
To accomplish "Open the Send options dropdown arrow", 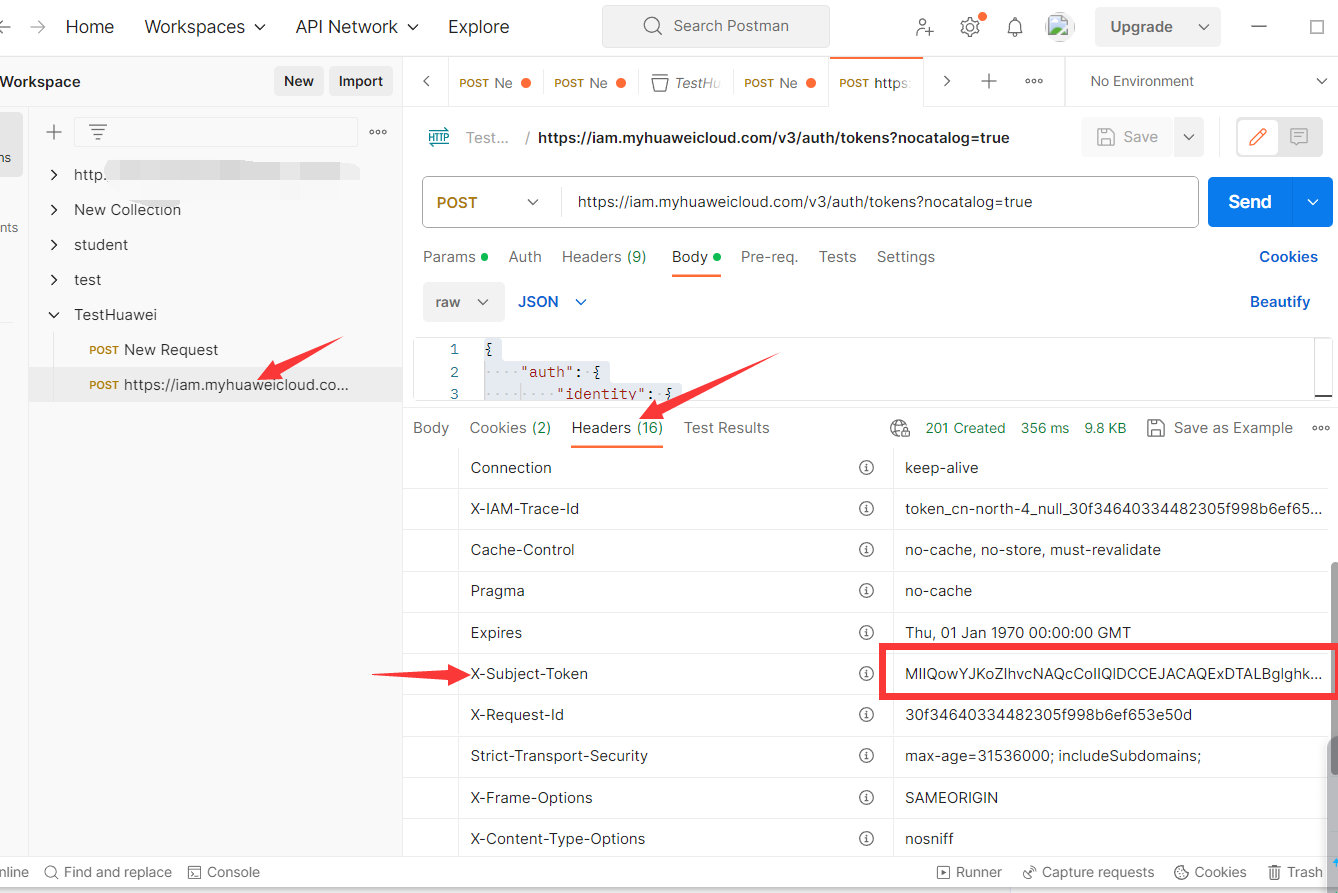I will coord(1313,202).
